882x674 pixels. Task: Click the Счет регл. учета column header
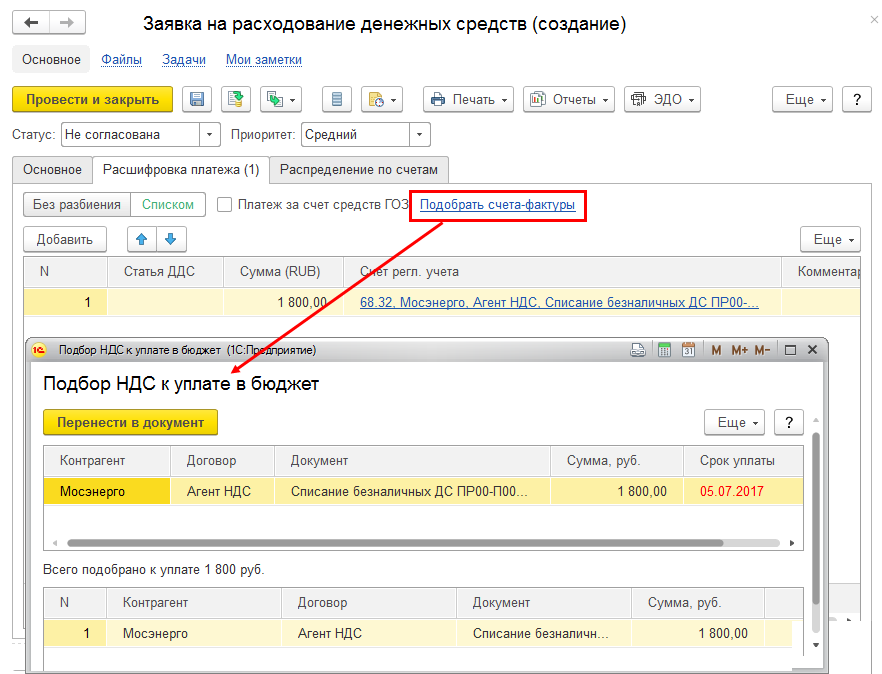coord(562,272)
